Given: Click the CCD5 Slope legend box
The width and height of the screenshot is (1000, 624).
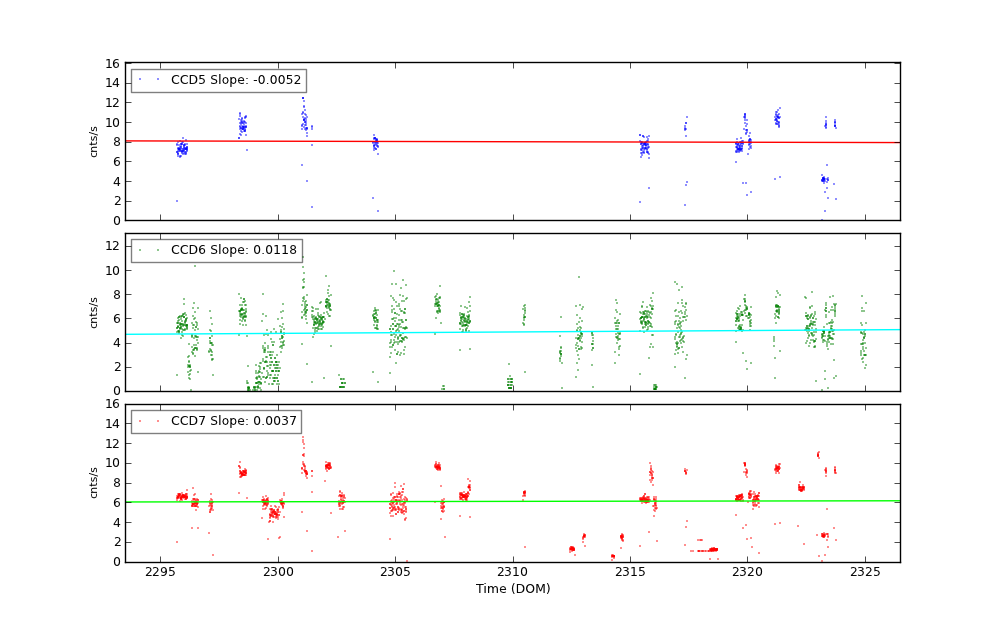Looking at the screenshot, I should tap(218, 80).
